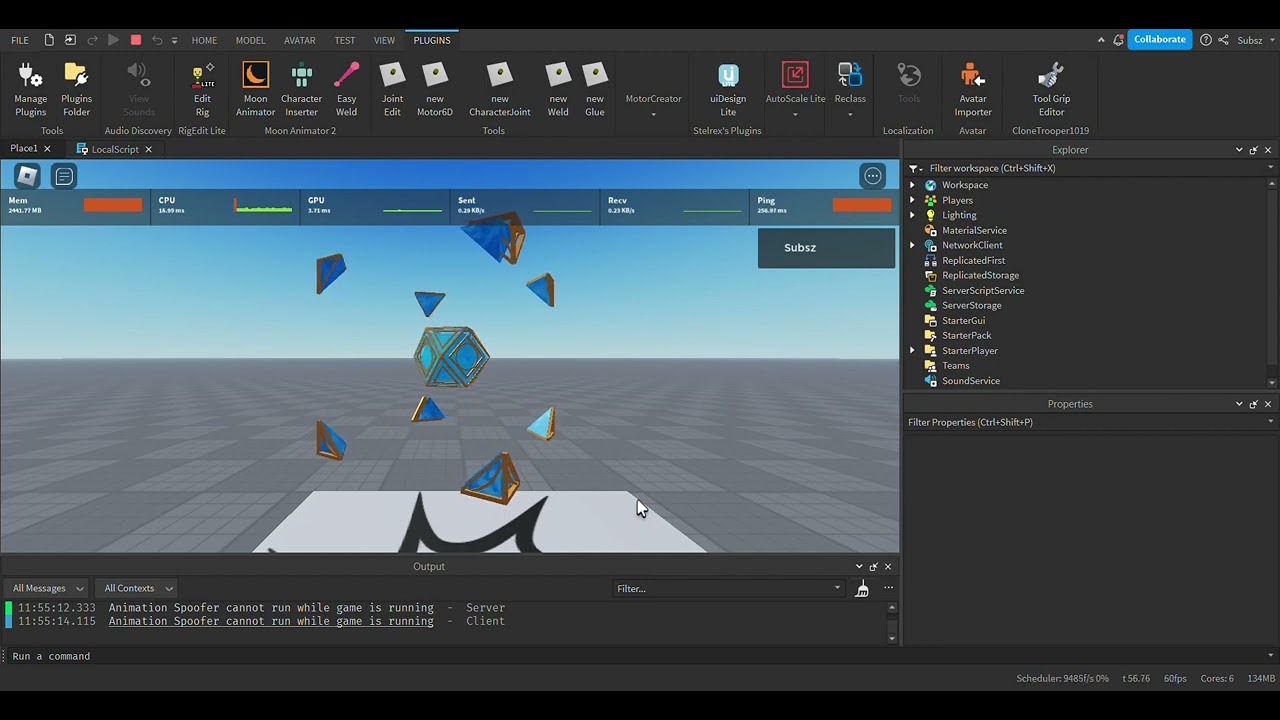Viewport: 1280px width, 720px height.
Task: Open uiDesign Lite plugin
Action: coord(728,90)
